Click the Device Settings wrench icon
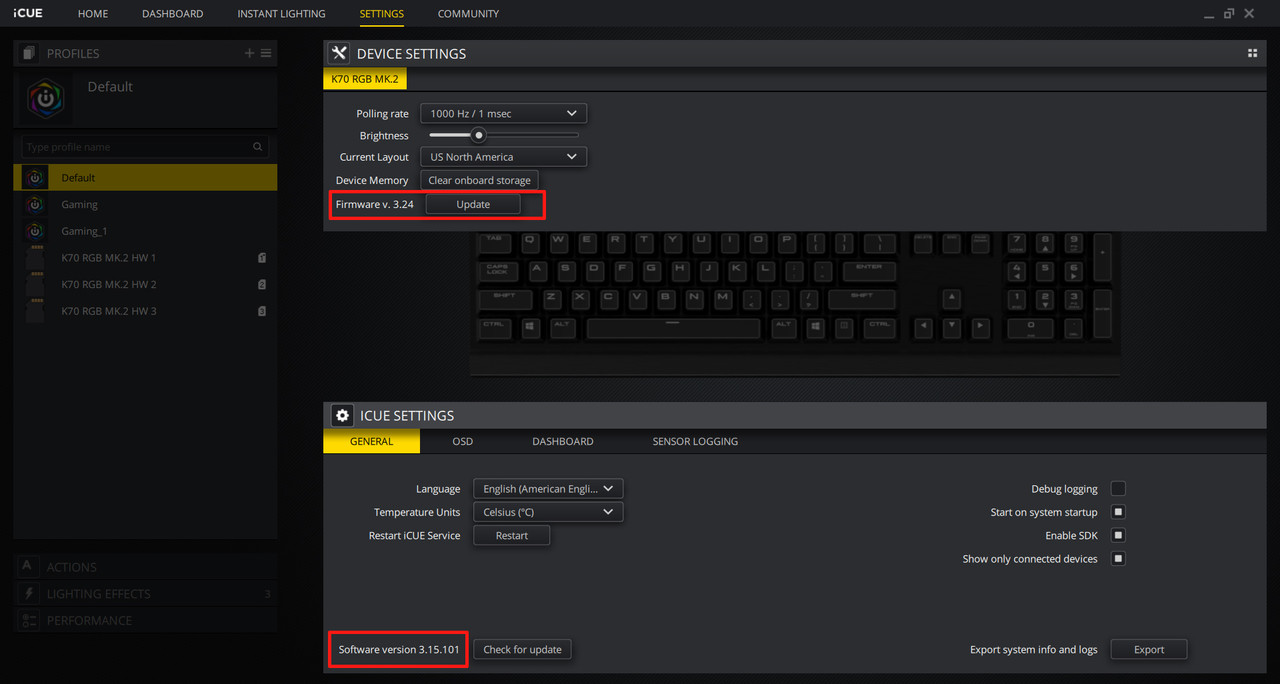 click(339, 53)
